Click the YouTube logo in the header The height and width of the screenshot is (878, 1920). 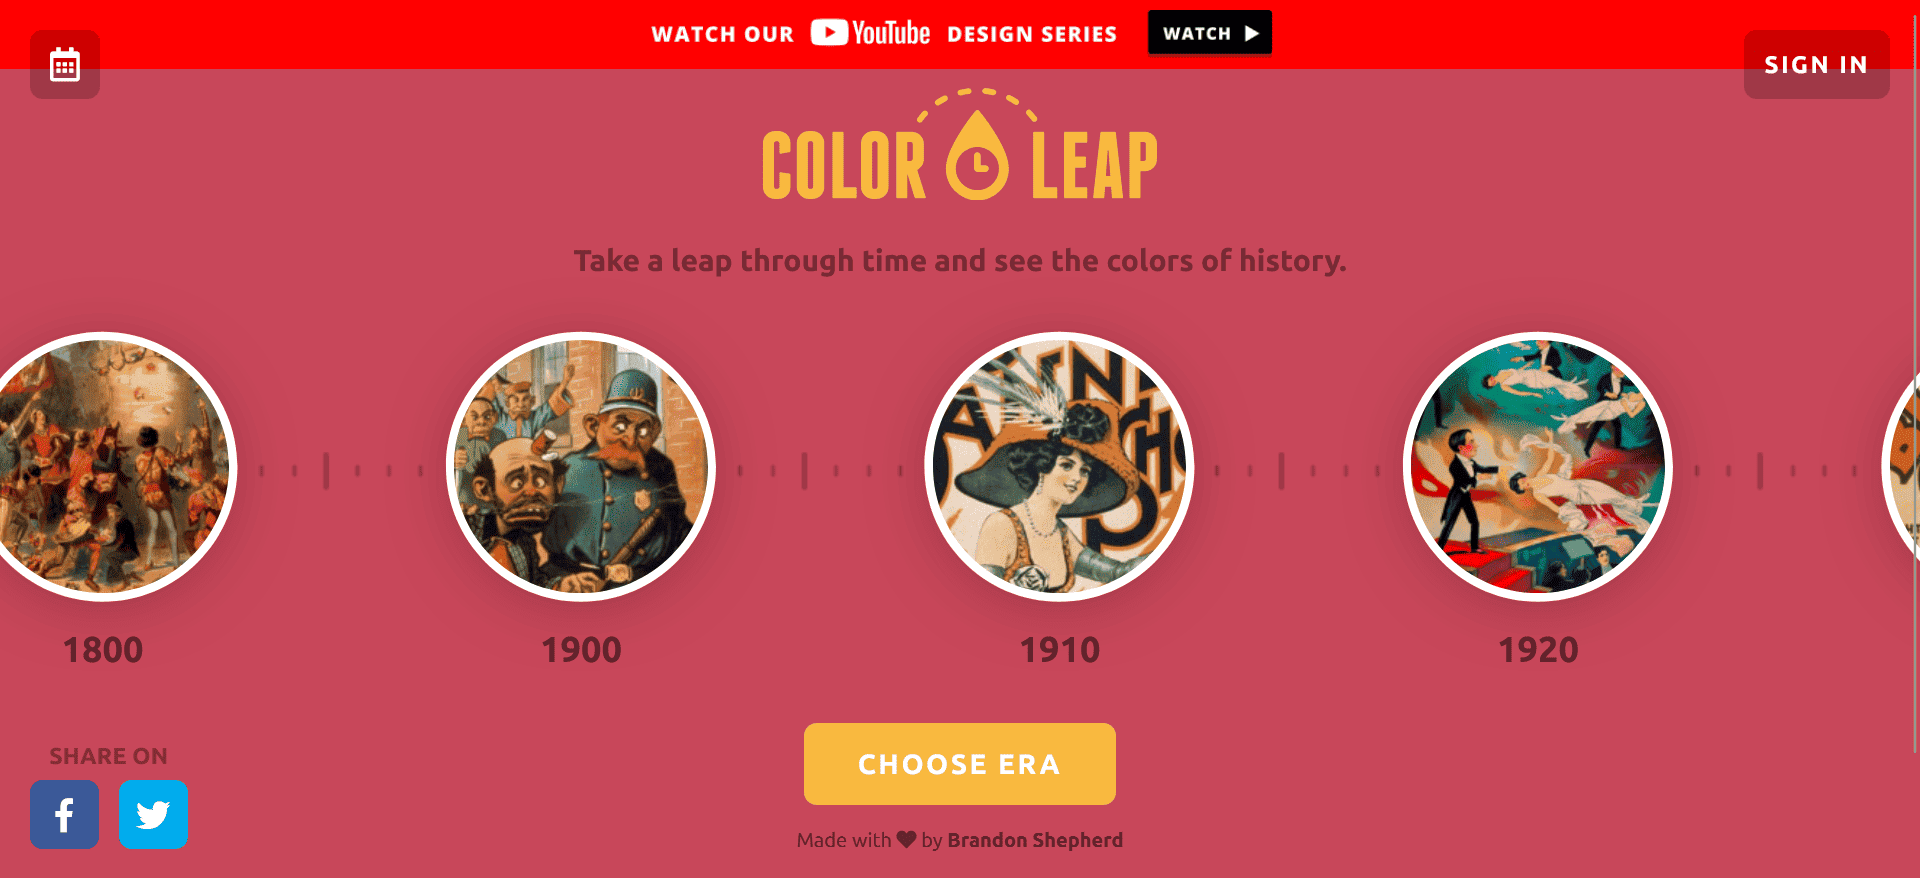pos(868,32)
